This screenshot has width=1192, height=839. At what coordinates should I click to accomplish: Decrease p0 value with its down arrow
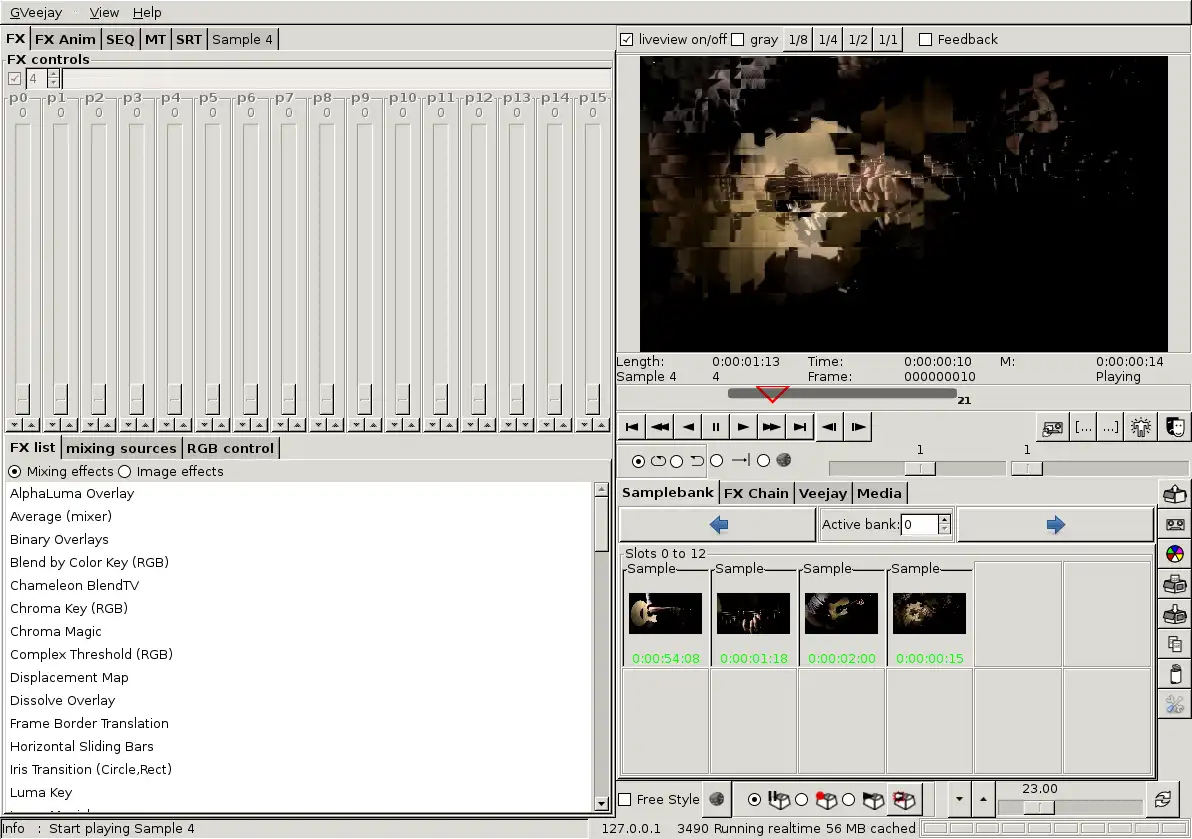click(13, 425)
